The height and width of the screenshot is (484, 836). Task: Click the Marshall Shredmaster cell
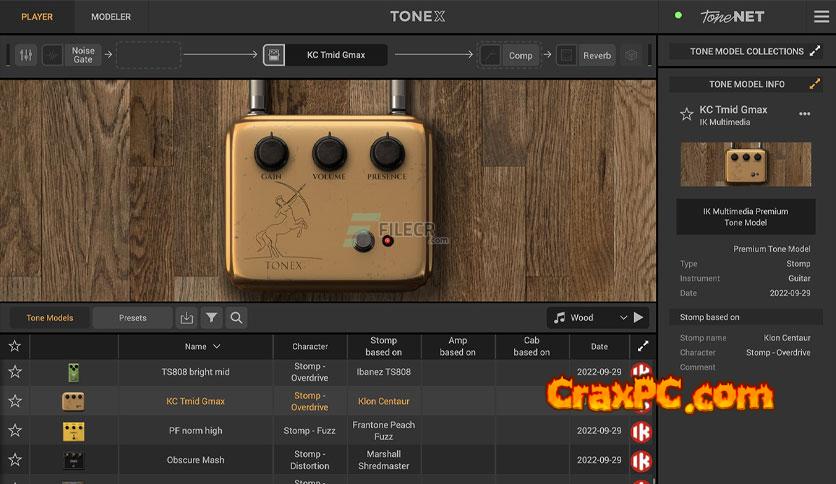click(x=384, y=459)
